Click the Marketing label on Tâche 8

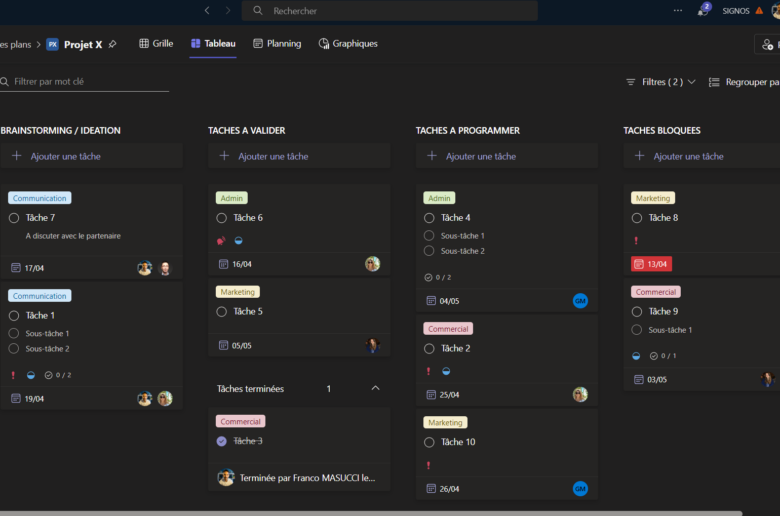pos(653,198)
